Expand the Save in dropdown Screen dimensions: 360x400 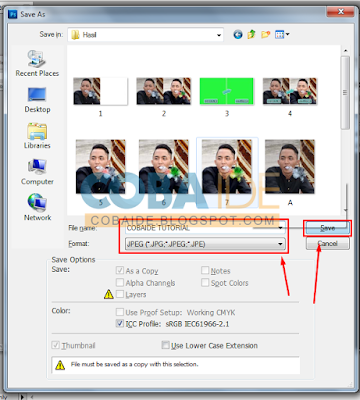click(219, 35)
